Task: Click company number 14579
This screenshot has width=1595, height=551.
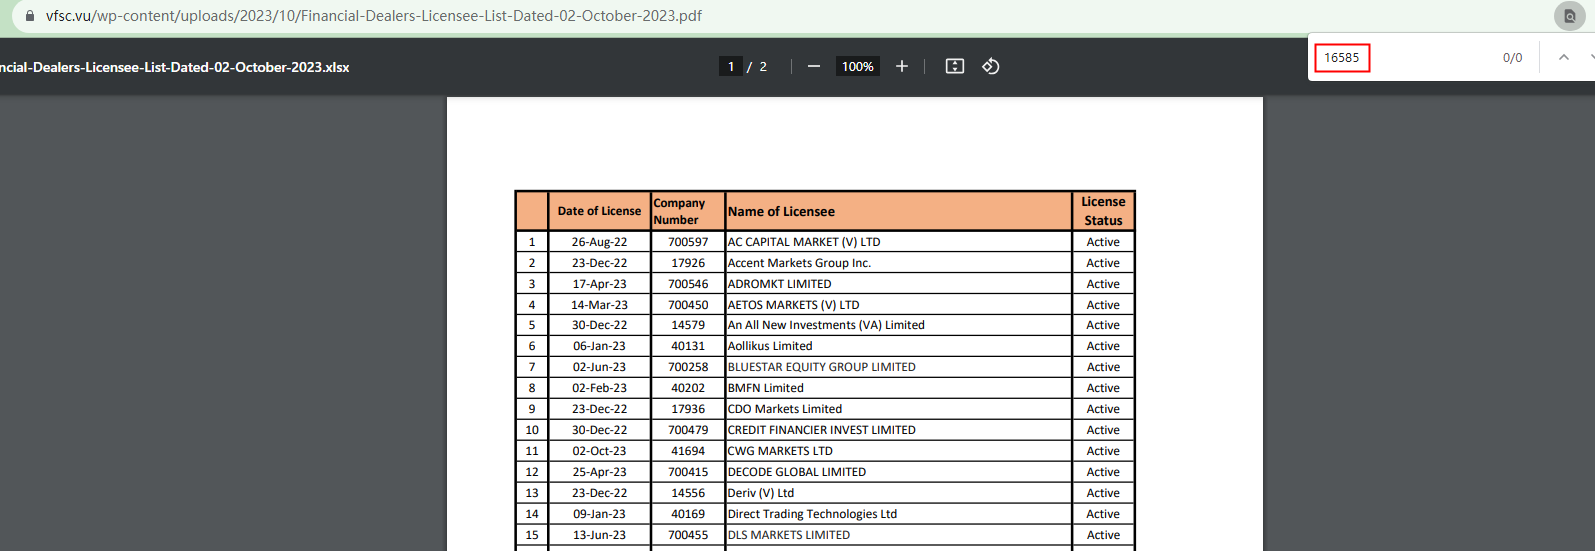Action: 688,325
